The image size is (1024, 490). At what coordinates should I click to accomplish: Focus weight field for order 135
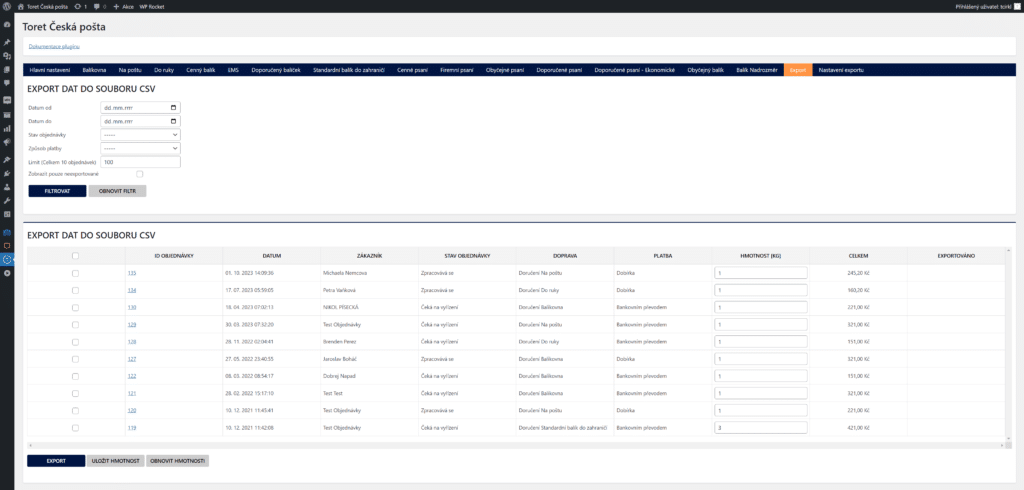[761, 273]
